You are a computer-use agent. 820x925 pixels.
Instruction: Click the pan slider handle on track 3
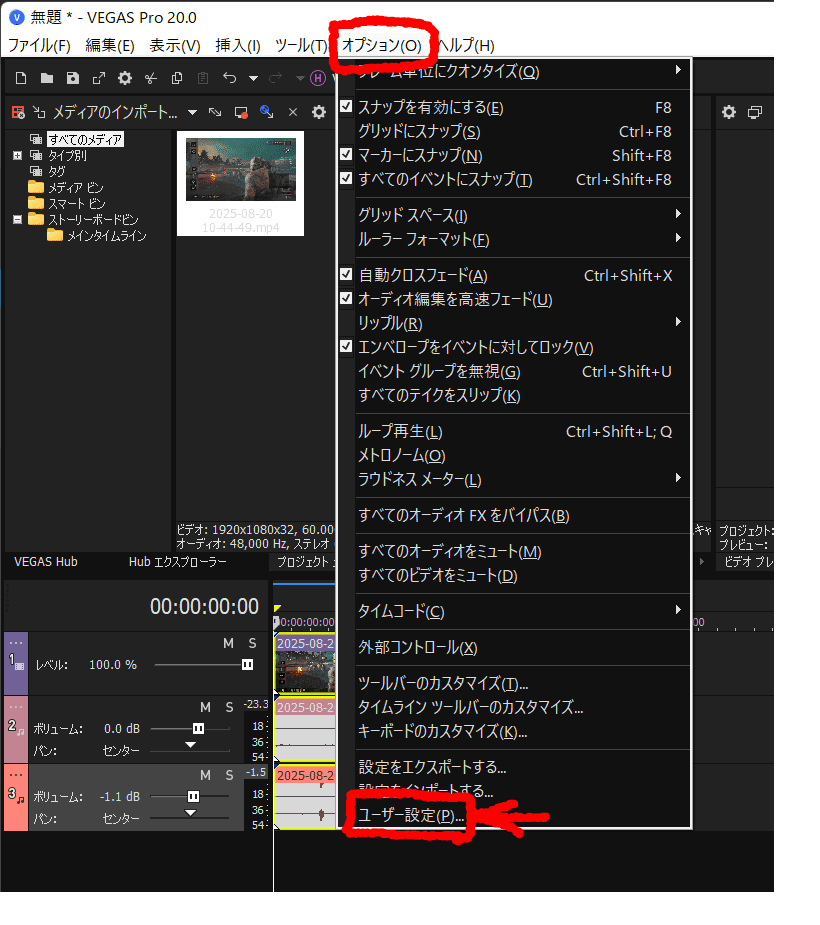coord(190,813)
